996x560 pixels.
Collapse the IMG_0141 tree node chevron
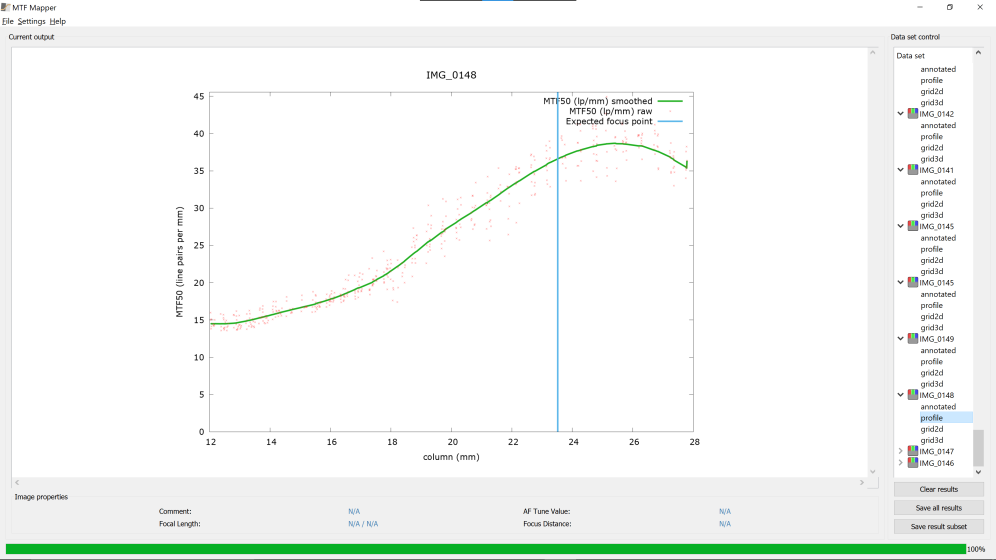[x=900, y=170]
